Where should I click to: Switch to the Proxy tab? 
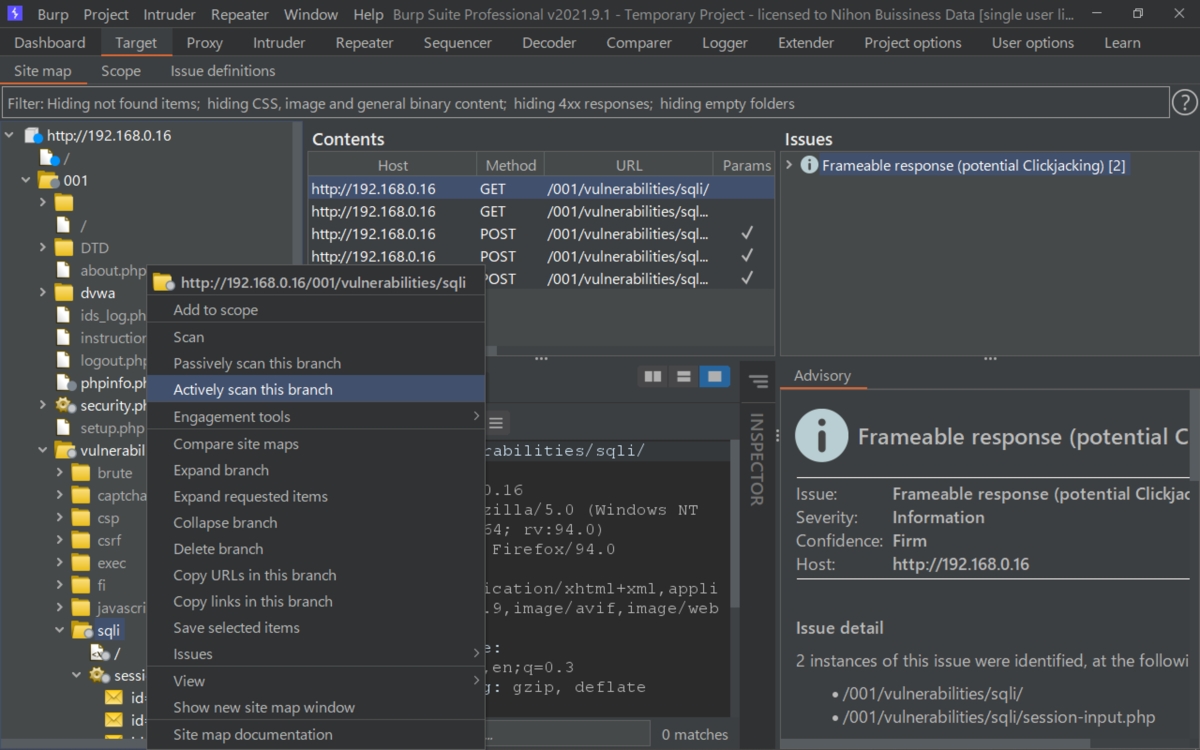[204, 43]
